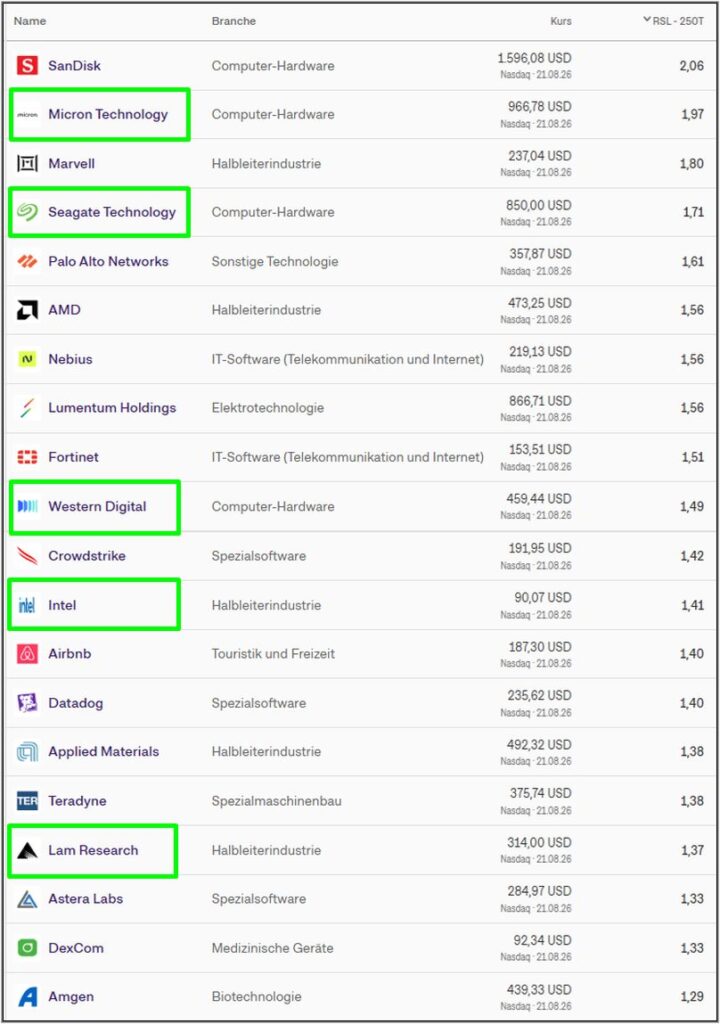Click the Branche column header
This screenshot has width=720, height=1024.
click(x=233, y=21)
